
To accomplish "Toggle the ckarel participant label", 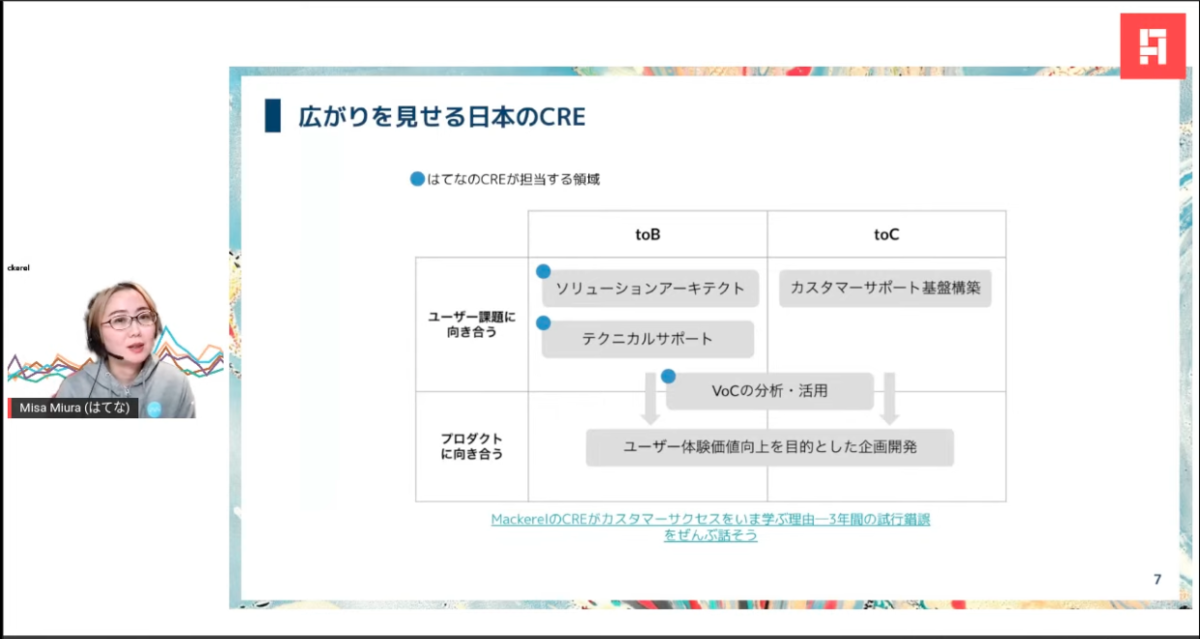I will pos(19,267).
